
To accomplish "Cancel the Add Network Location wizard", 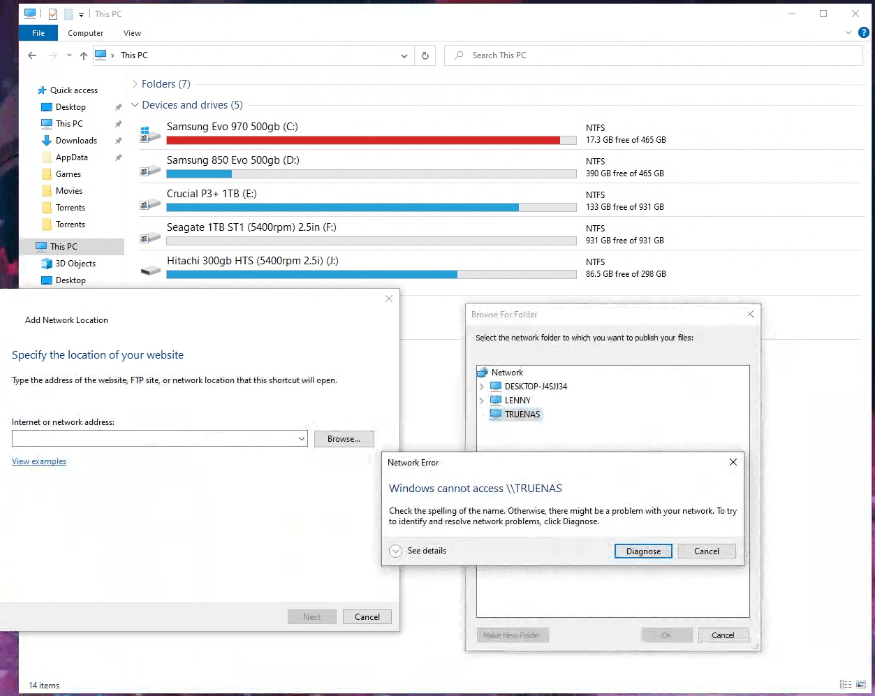I will (x=367, y=617).
